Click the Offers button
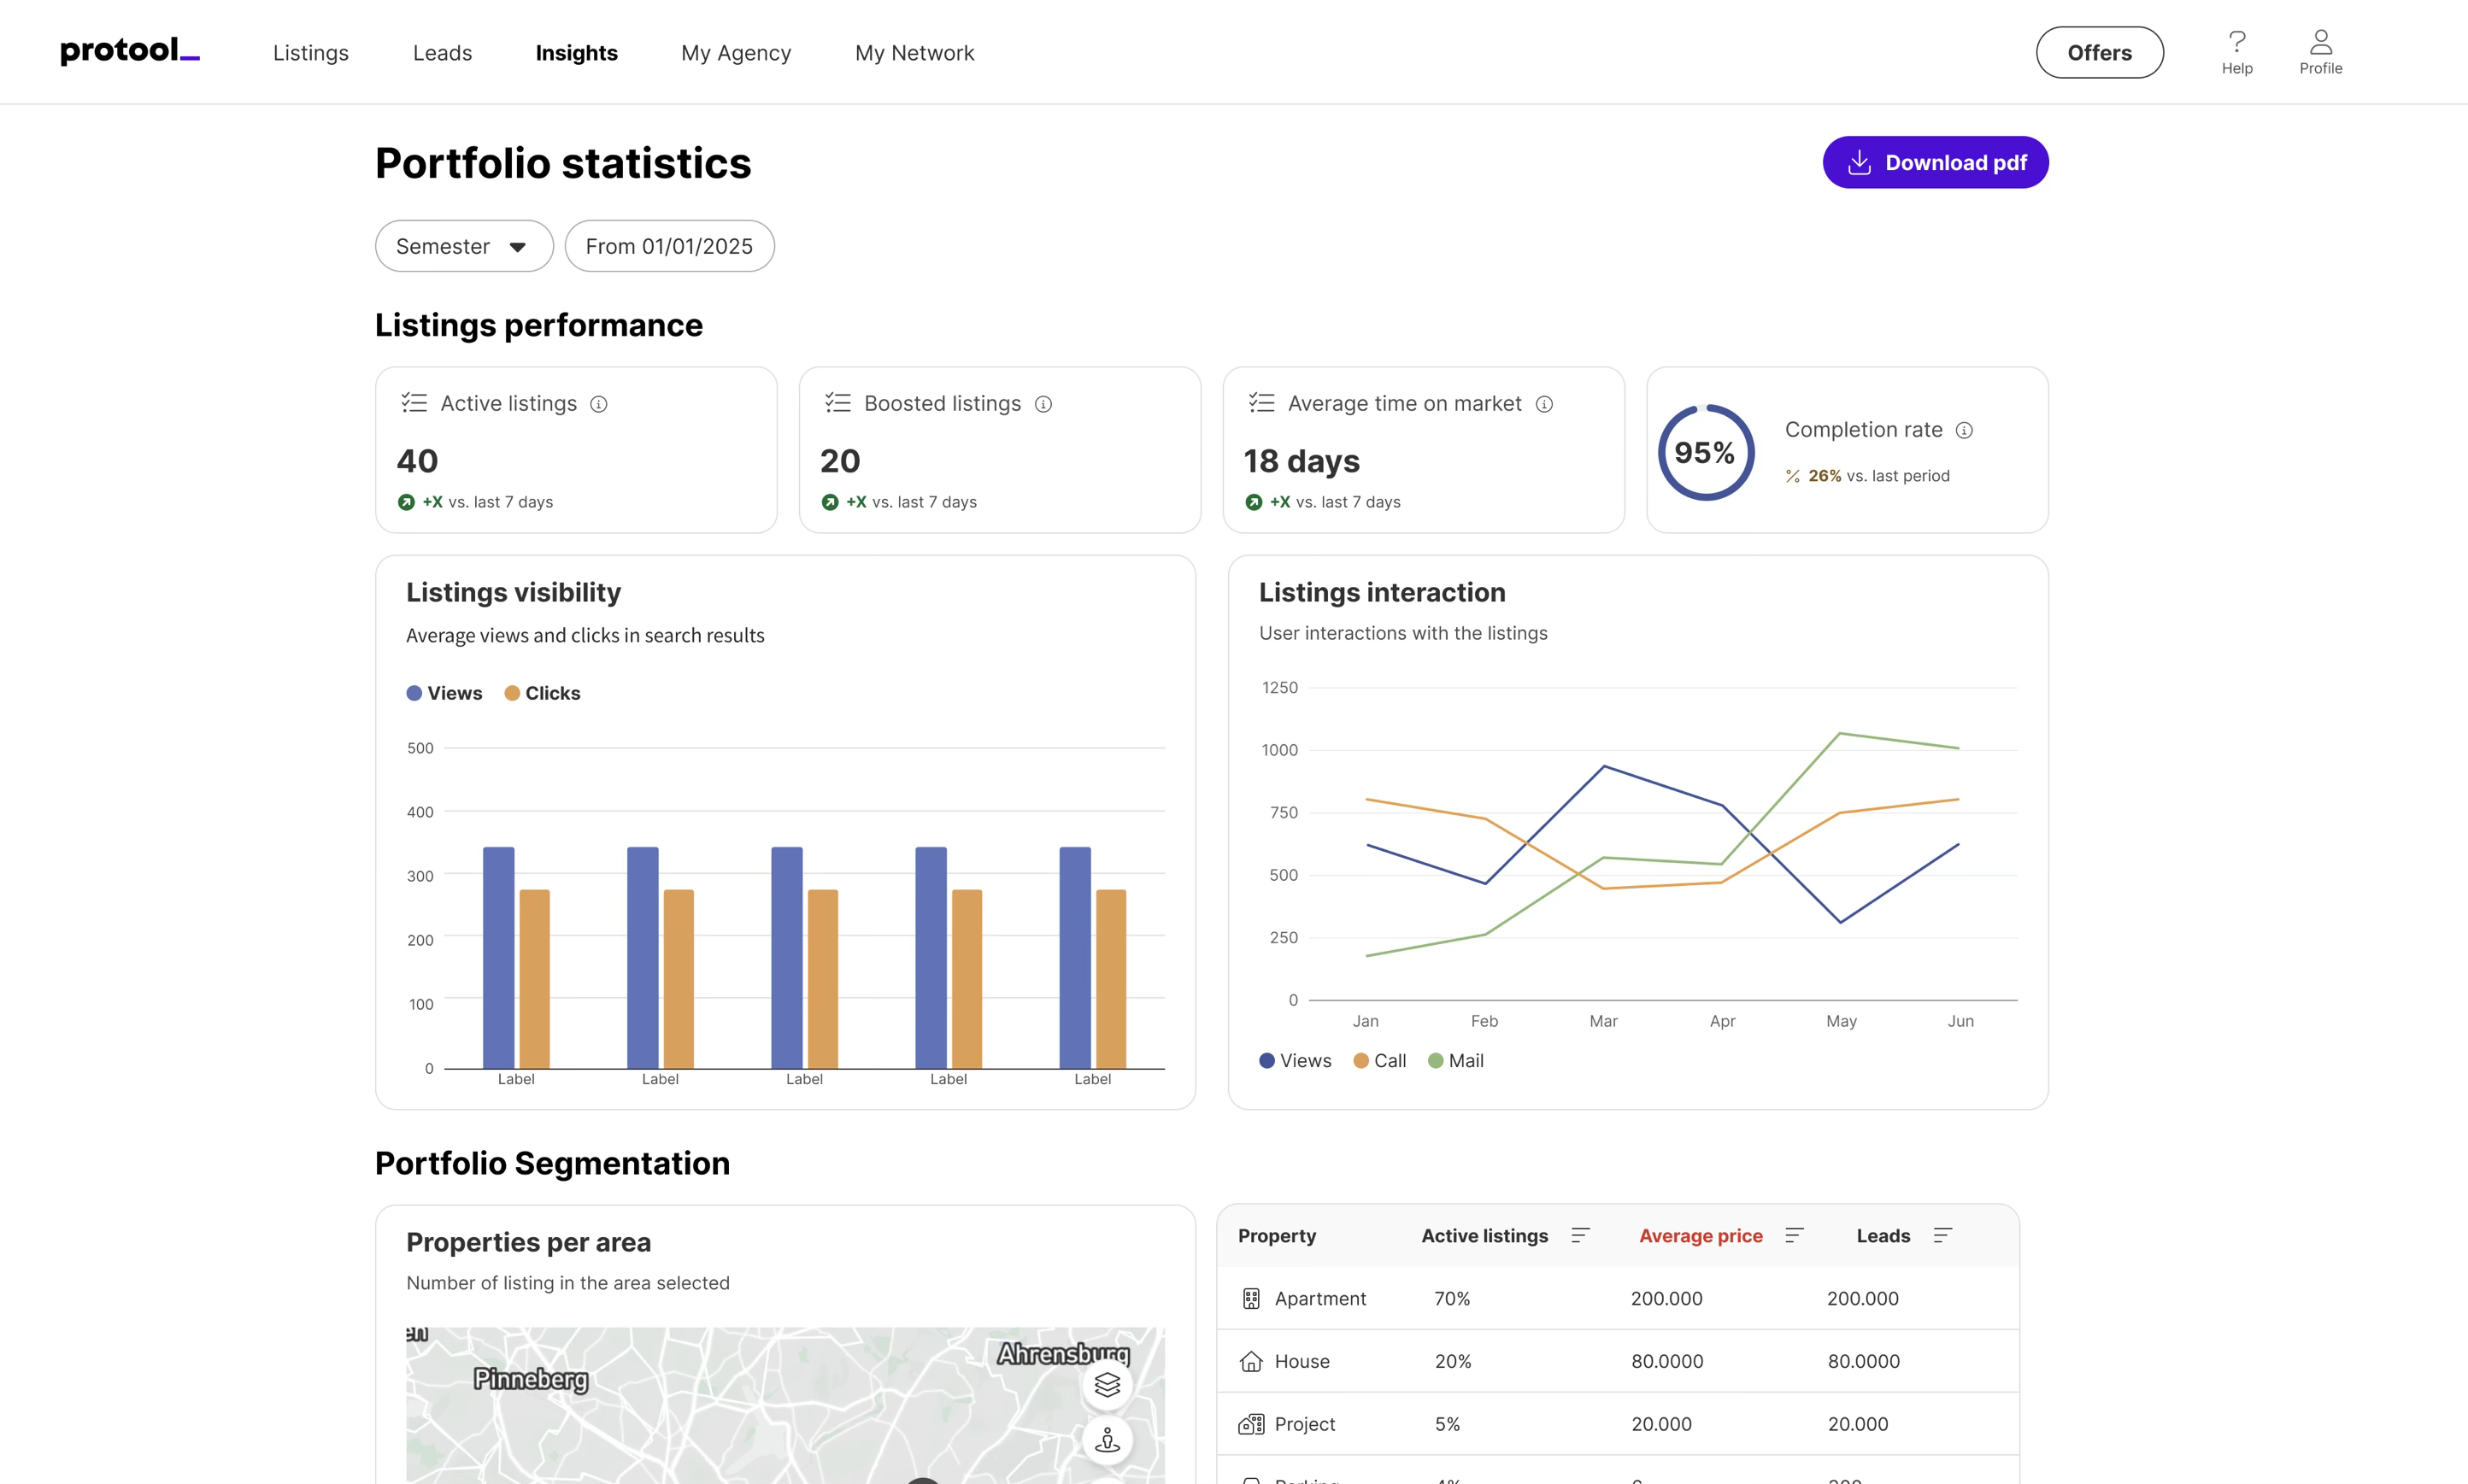Image resolution: width=2468 pixels, height=1484 pixels. click(2099, 53)
